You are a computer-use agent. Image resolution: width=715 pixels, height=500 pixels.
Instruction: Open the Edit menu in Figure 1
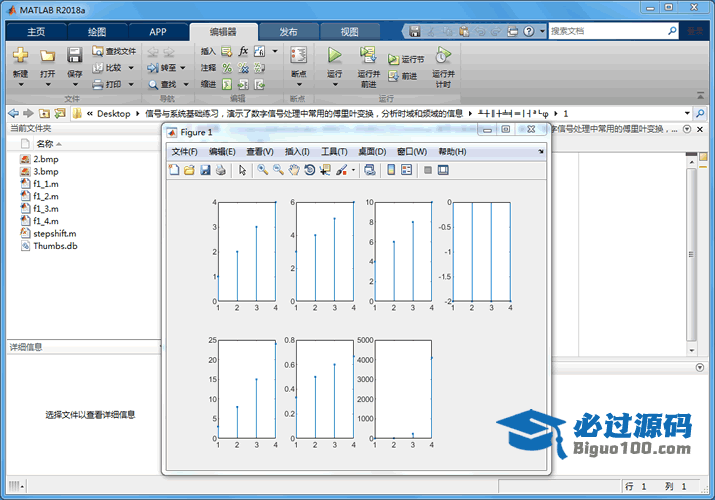pos(222,152)
